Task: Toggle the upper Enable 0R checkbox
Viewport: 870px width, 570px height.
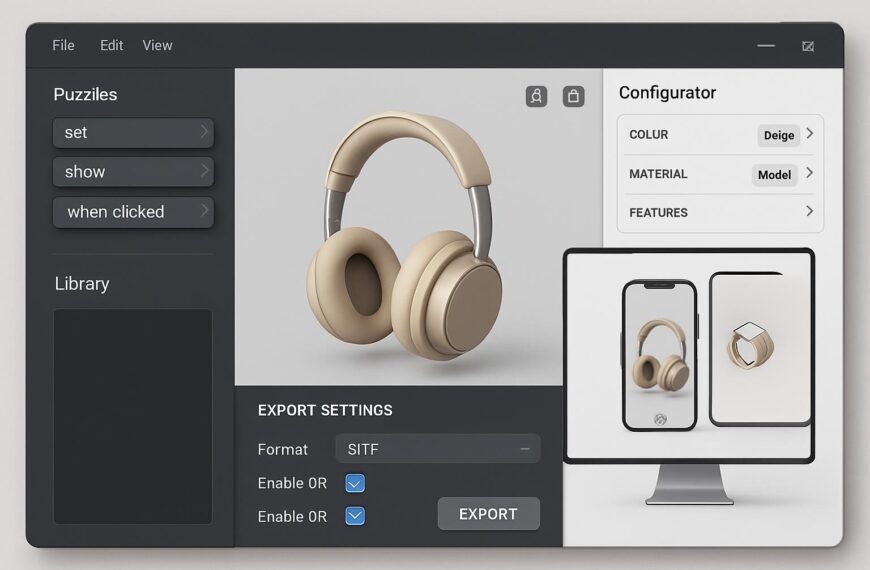Action: coord(355,483)
